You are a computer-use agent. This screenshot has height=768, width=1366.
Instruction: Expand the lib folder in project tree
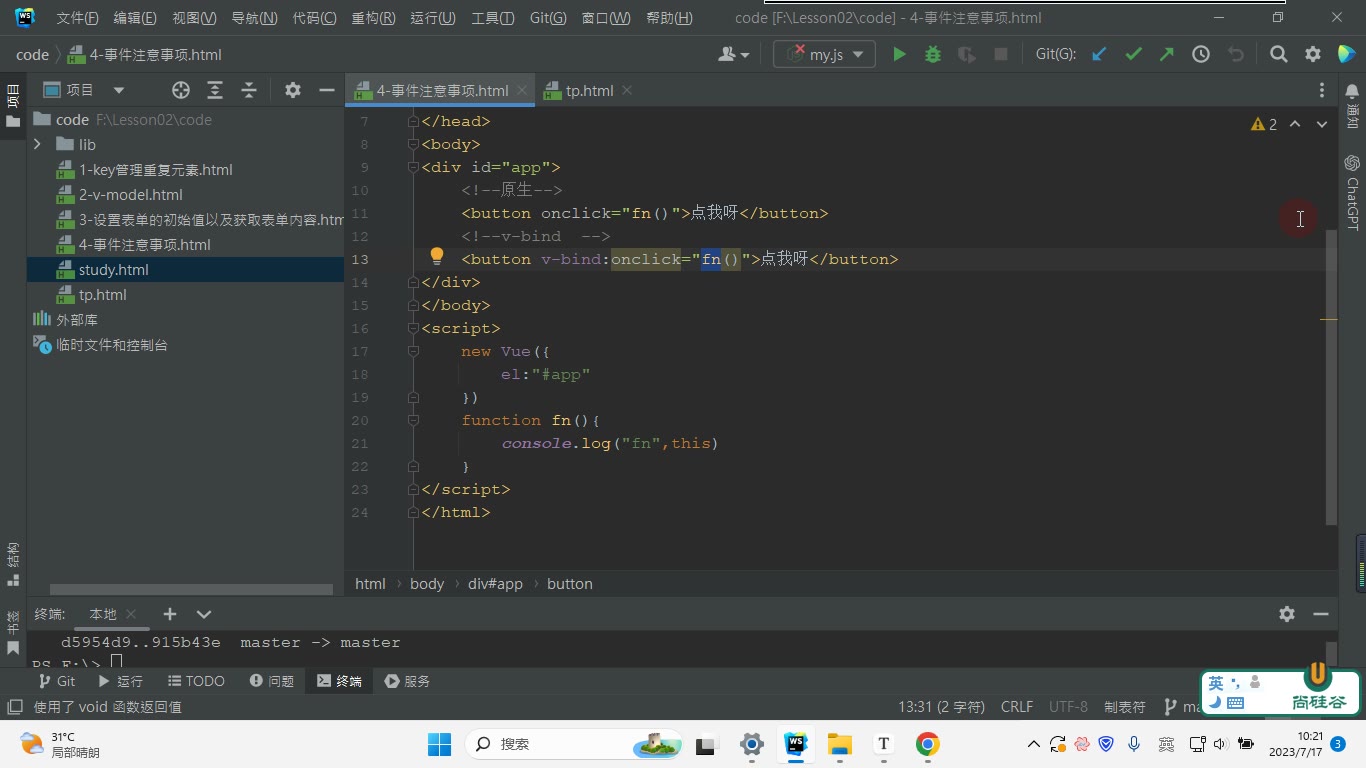tap(37, 145)
